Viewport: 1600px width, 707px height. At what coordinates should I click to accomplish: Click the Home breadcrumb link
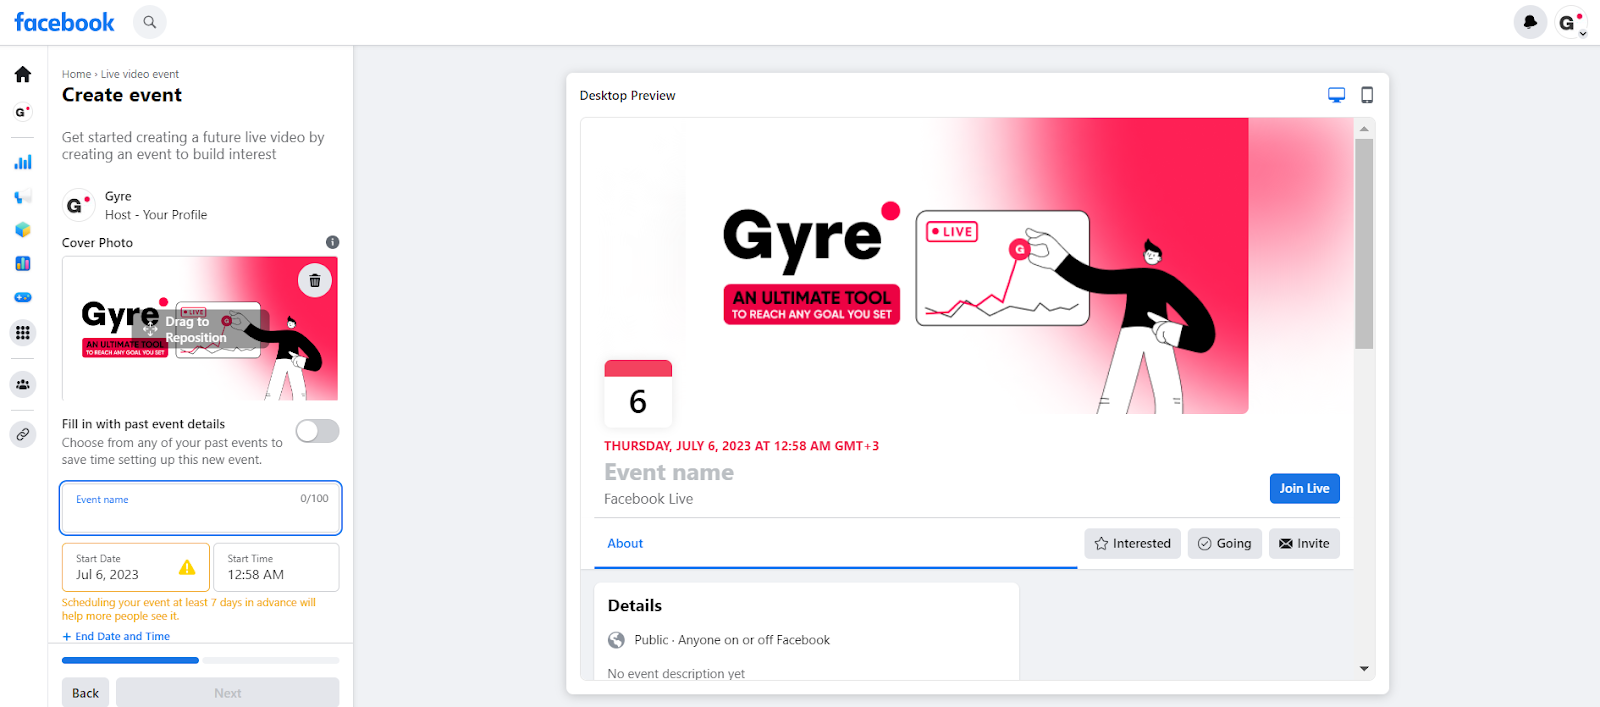click(76, 74)
